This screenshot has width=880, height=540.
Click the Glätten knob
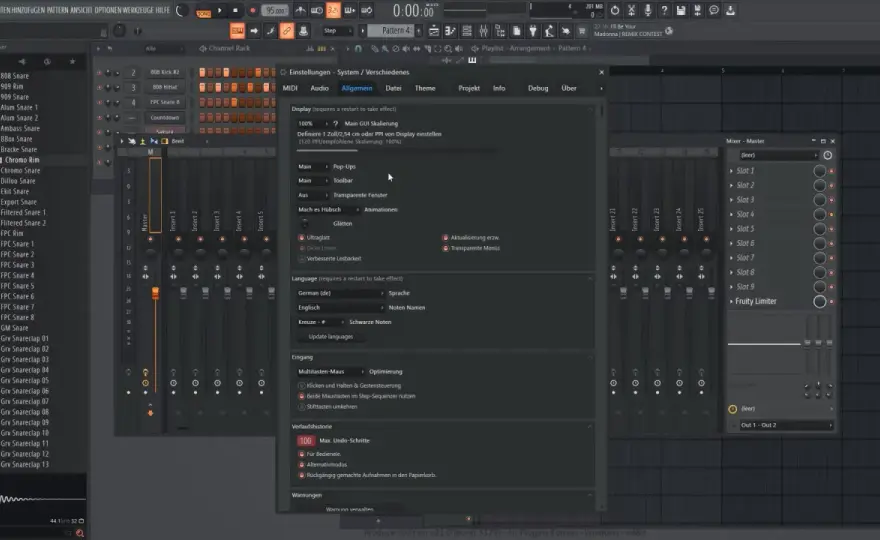tap(305, 223)
